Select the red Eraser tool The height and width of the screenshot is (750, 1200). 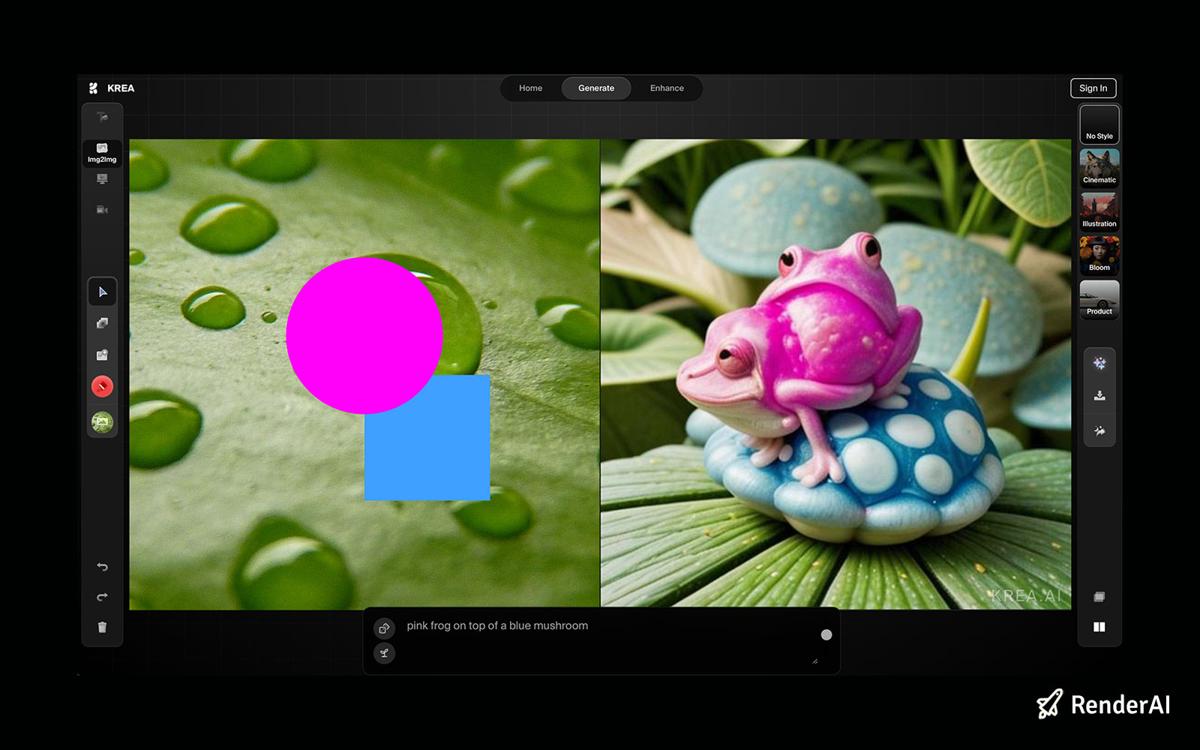[x=102, y=386]
